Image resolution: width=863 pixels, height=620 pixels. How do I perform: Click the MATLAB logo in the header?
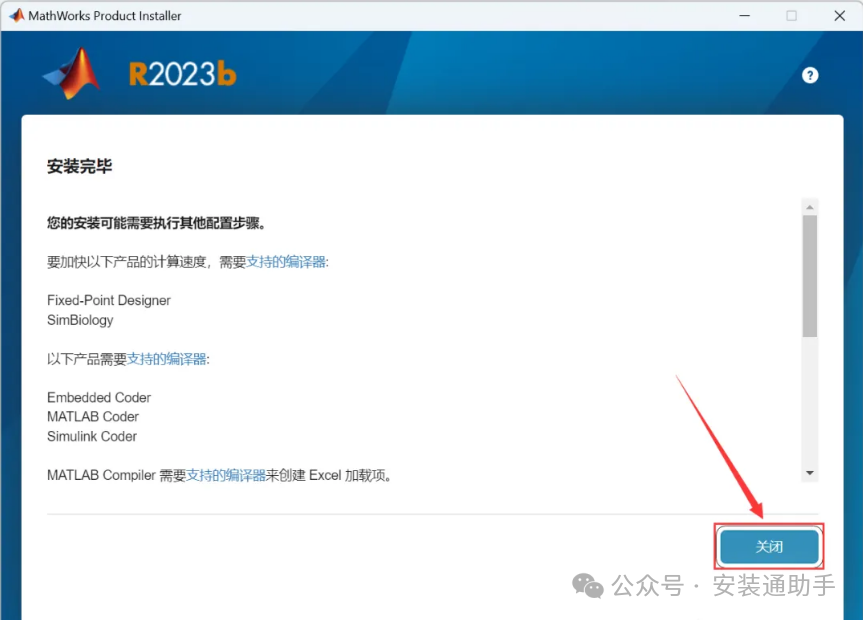pos(72,73)
